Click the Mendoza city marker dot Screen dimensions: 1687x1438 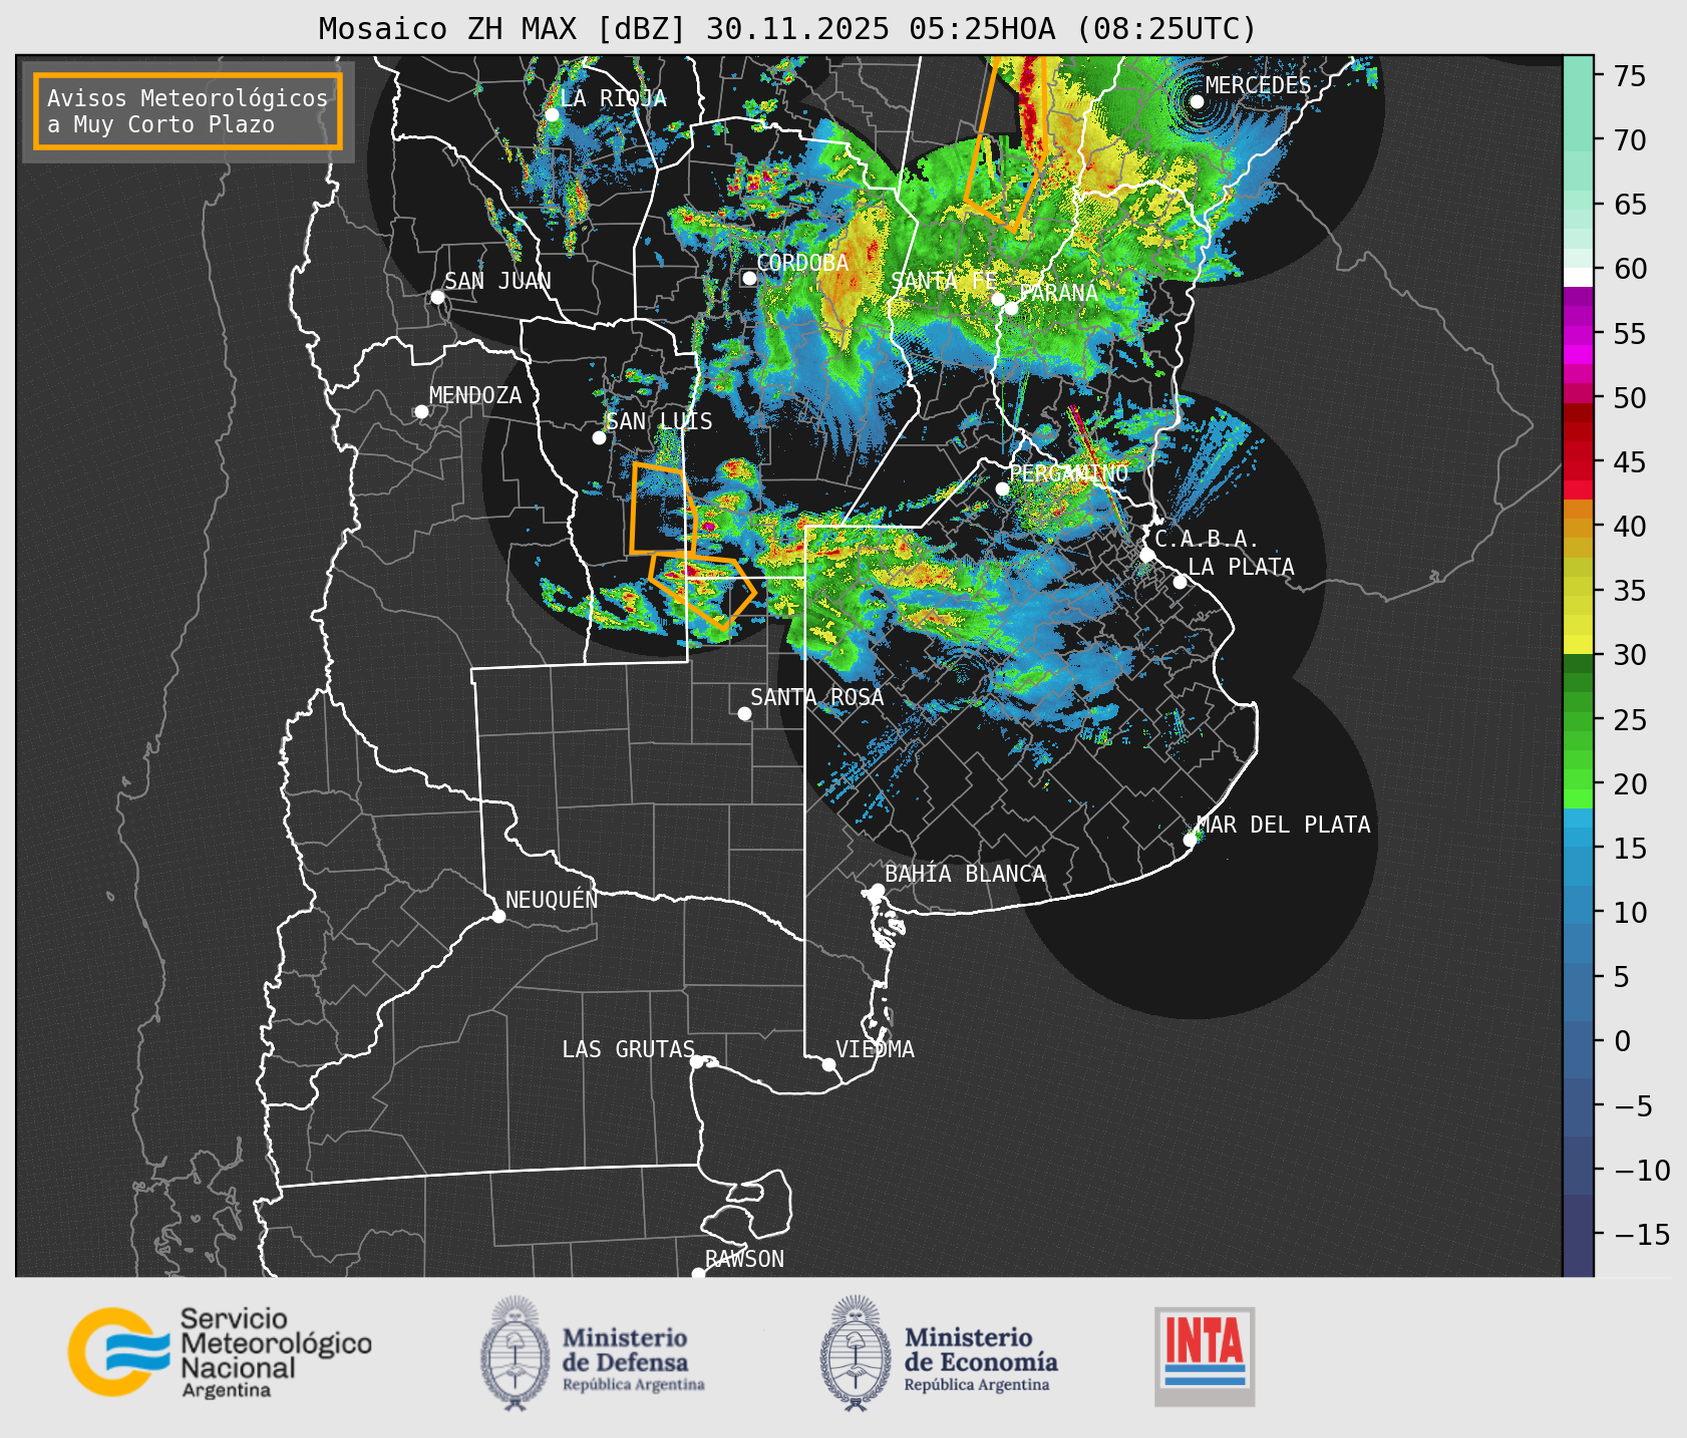coord(422,412)
